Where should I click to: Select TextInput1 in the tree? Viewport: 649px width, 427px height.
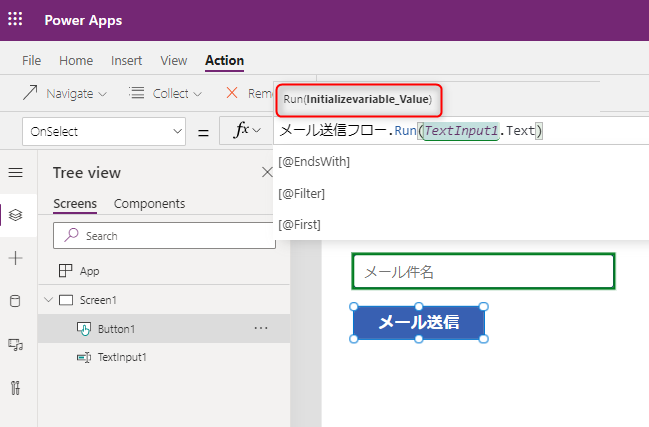(x=122, y=357)
